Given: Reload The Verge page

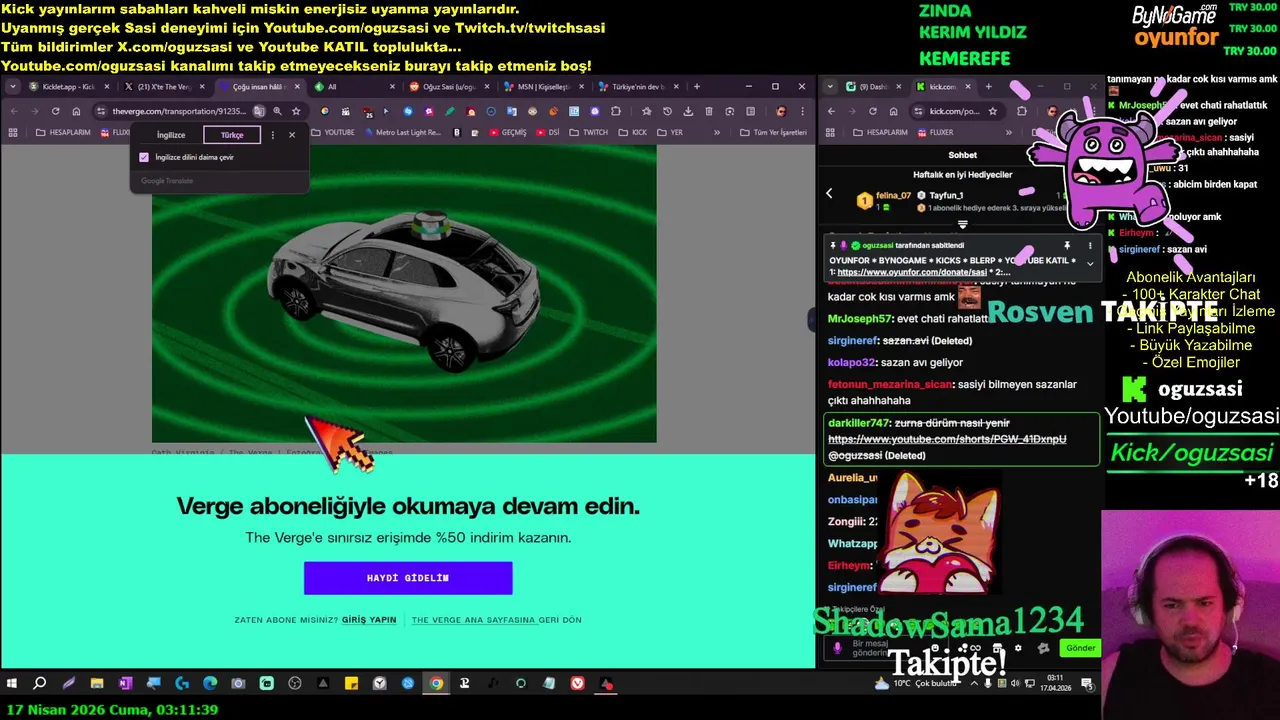Looking at the screenshot, I should pyautogui.click(x=55, y=111).
